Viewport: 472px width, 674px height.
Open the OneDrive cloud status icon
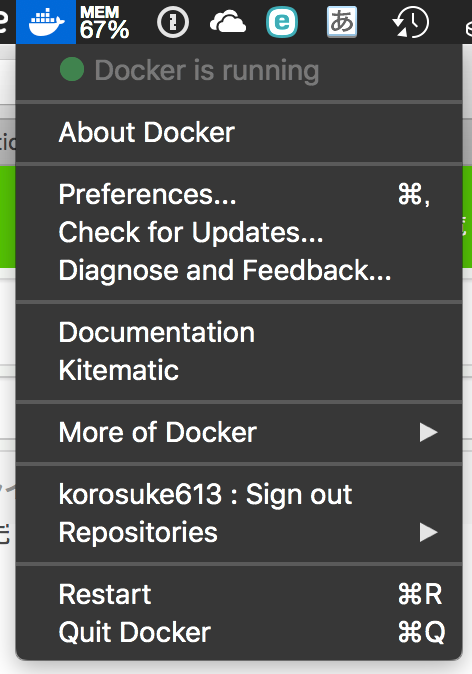point(228,22)
